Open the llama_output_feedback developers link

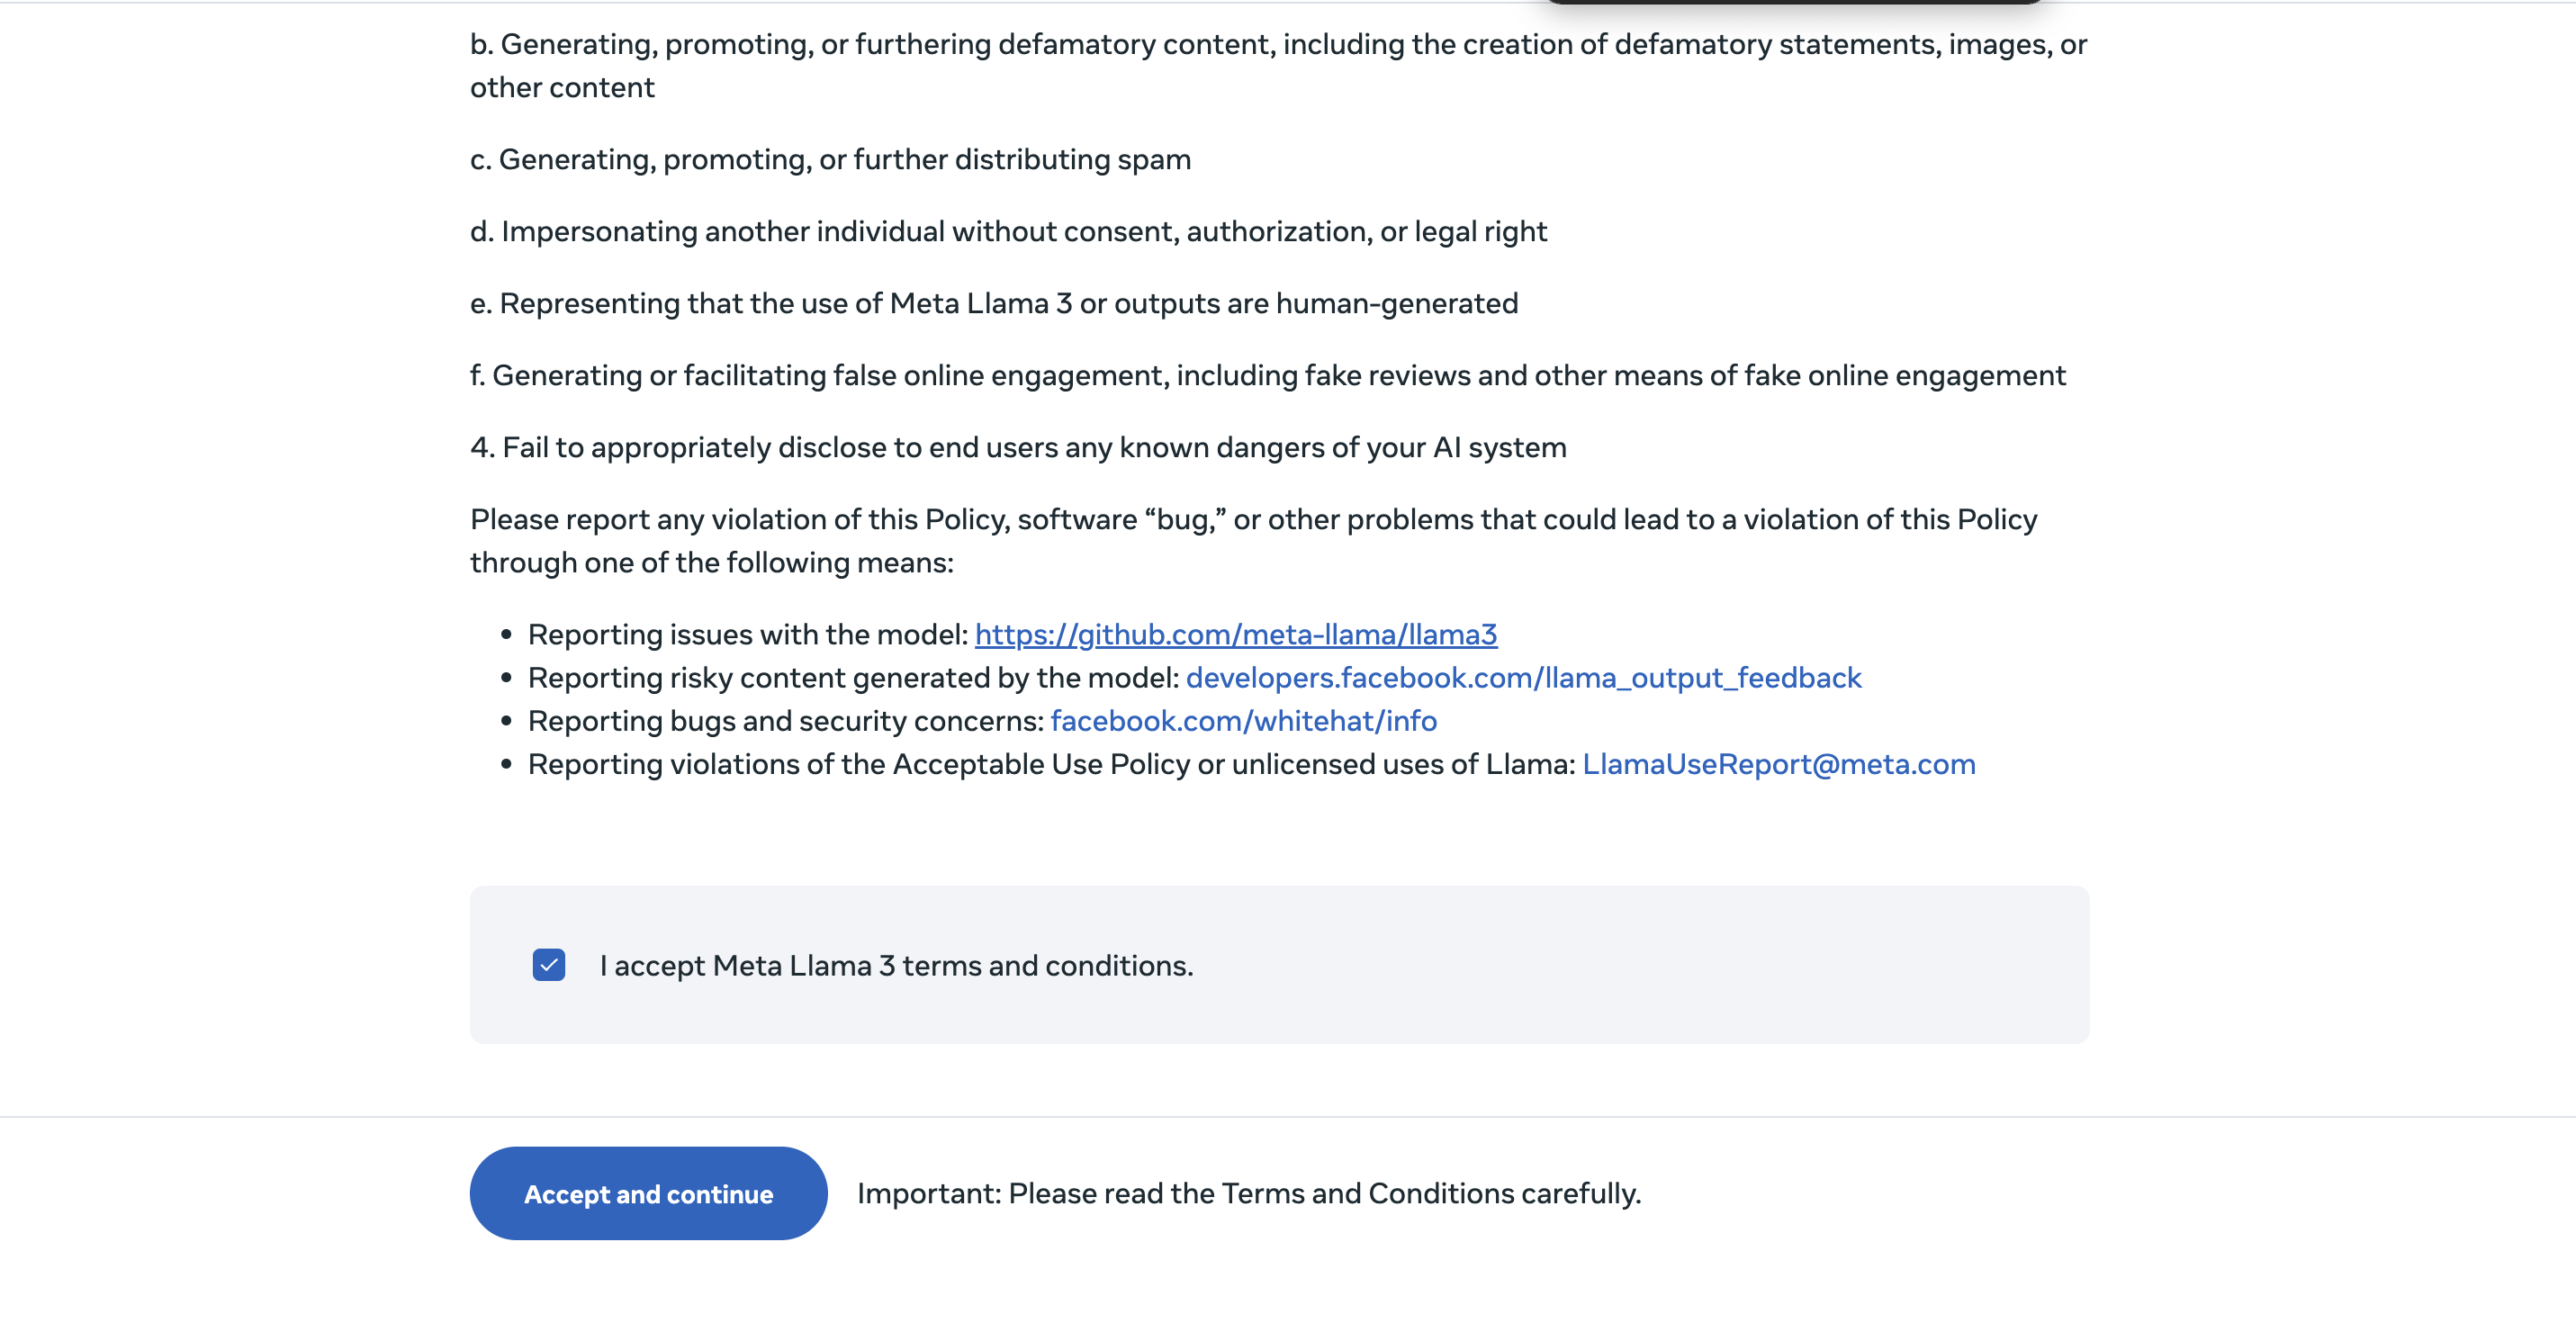(1523, 677)
